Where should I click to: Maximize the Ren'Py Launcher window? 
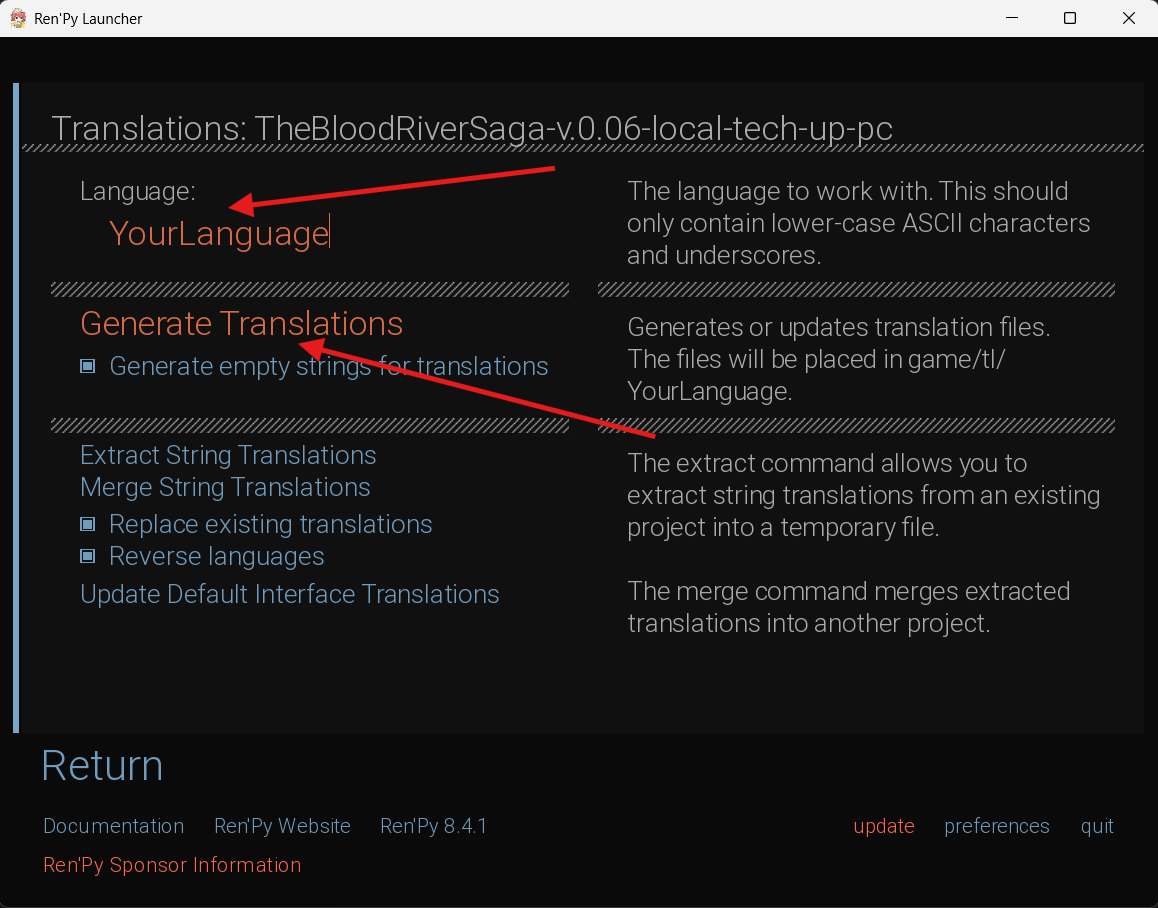click(x=1069, y=18)
